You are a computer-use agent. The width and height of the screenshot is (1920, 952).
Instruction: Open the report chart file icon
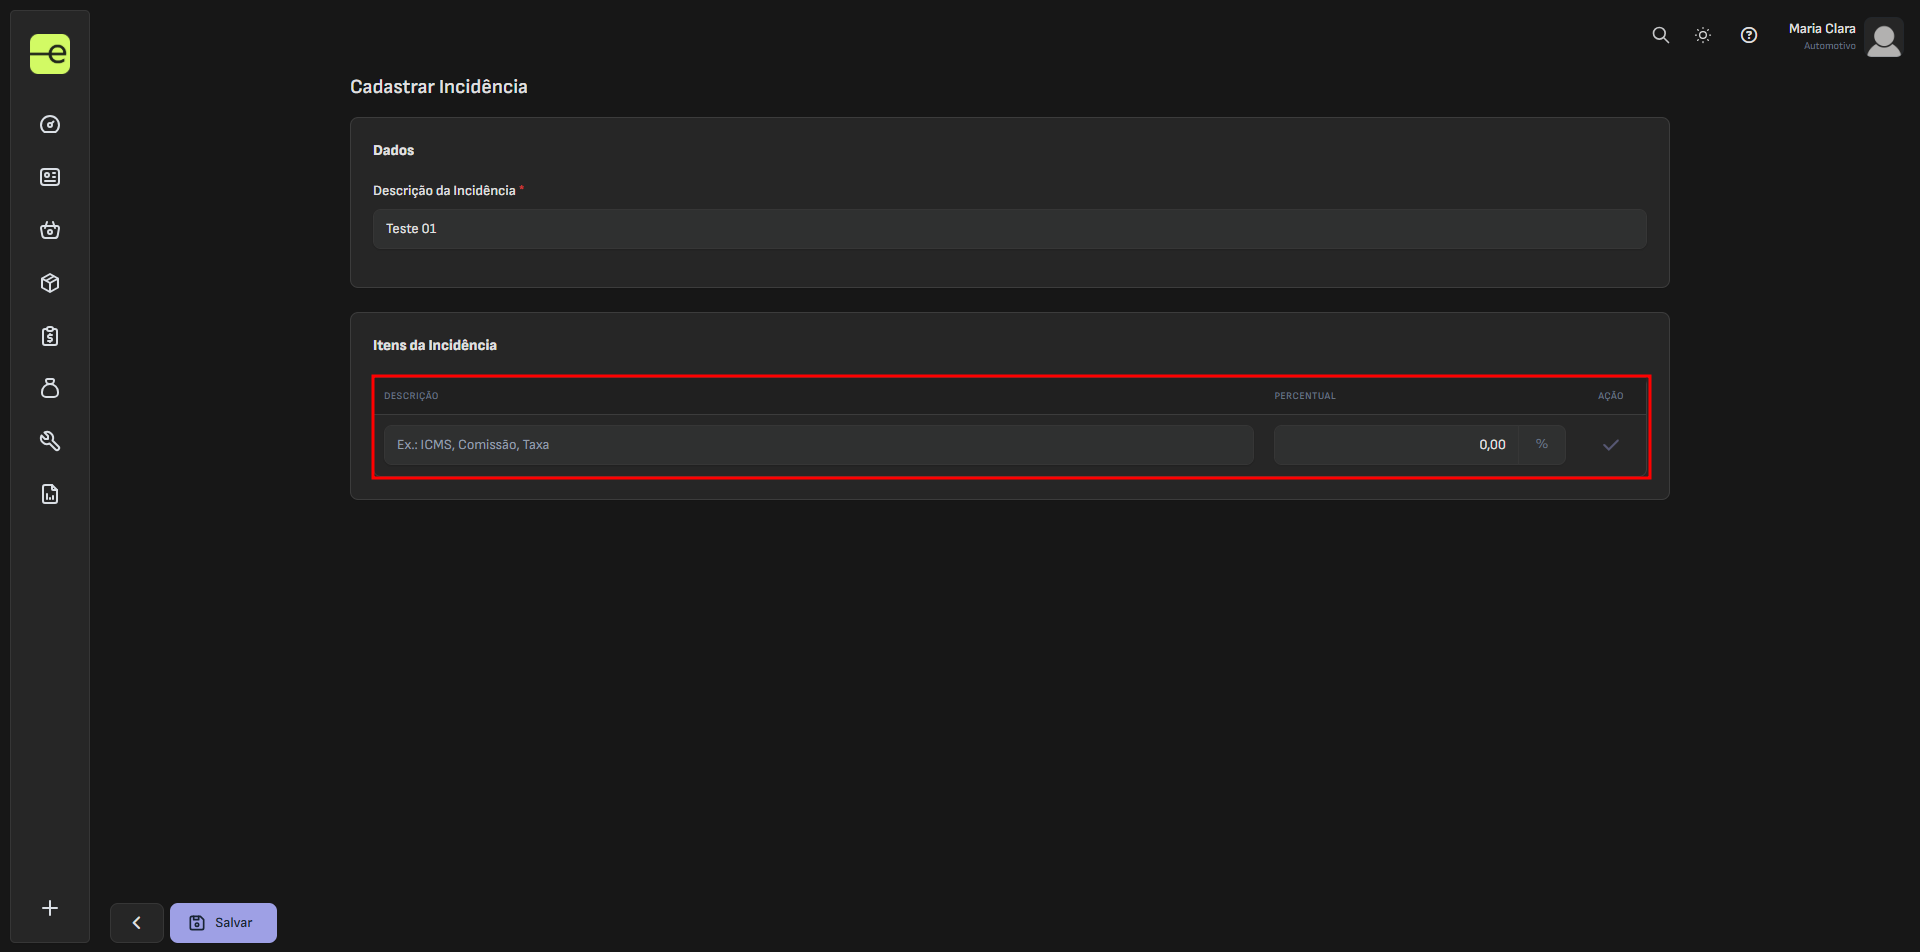(50, 494)
